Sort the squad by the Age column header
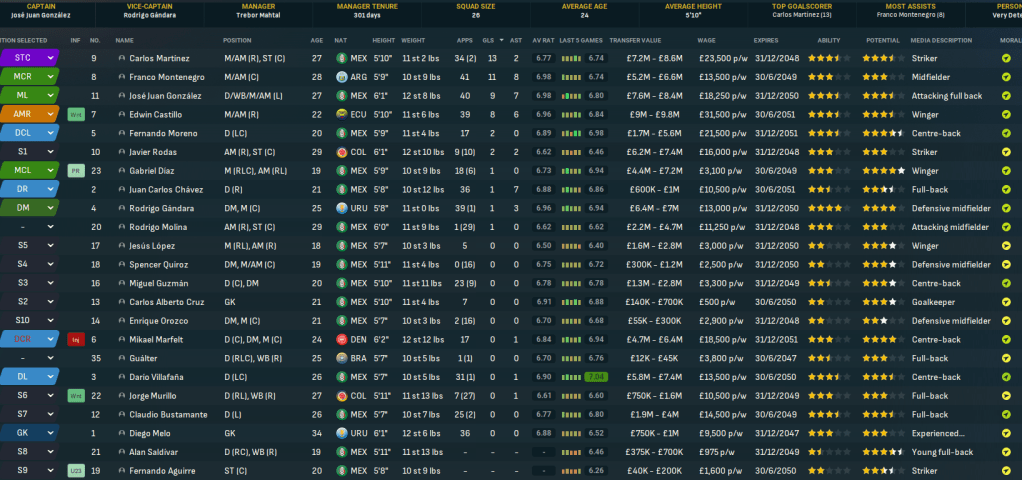 click(x=316, y=40)
